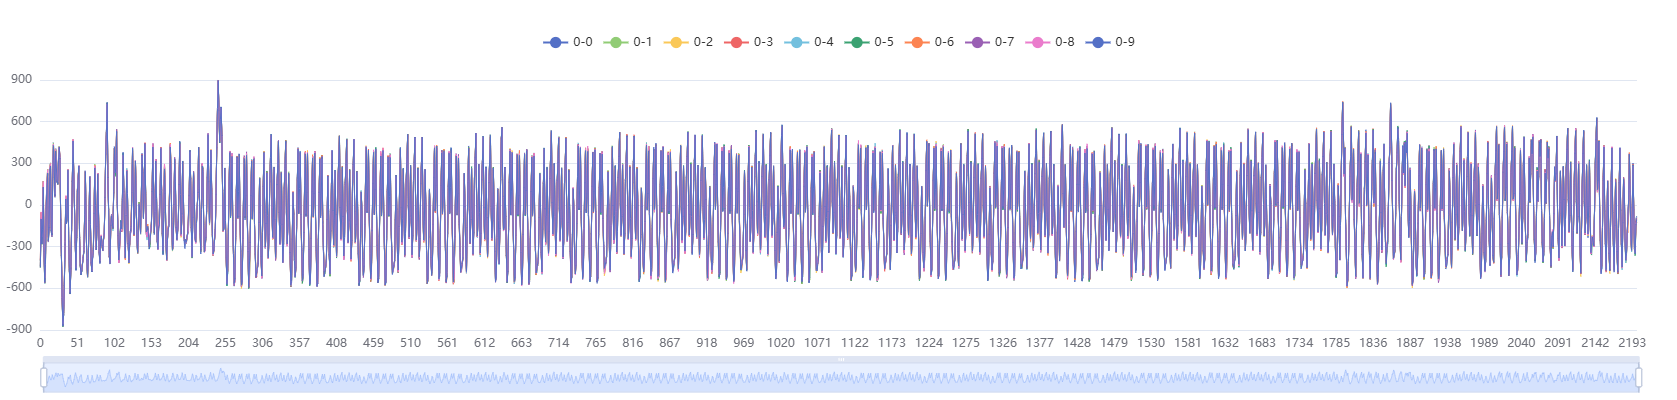Click the y-axis label -900
The image size is (1677, 400).
coord(19,329)
